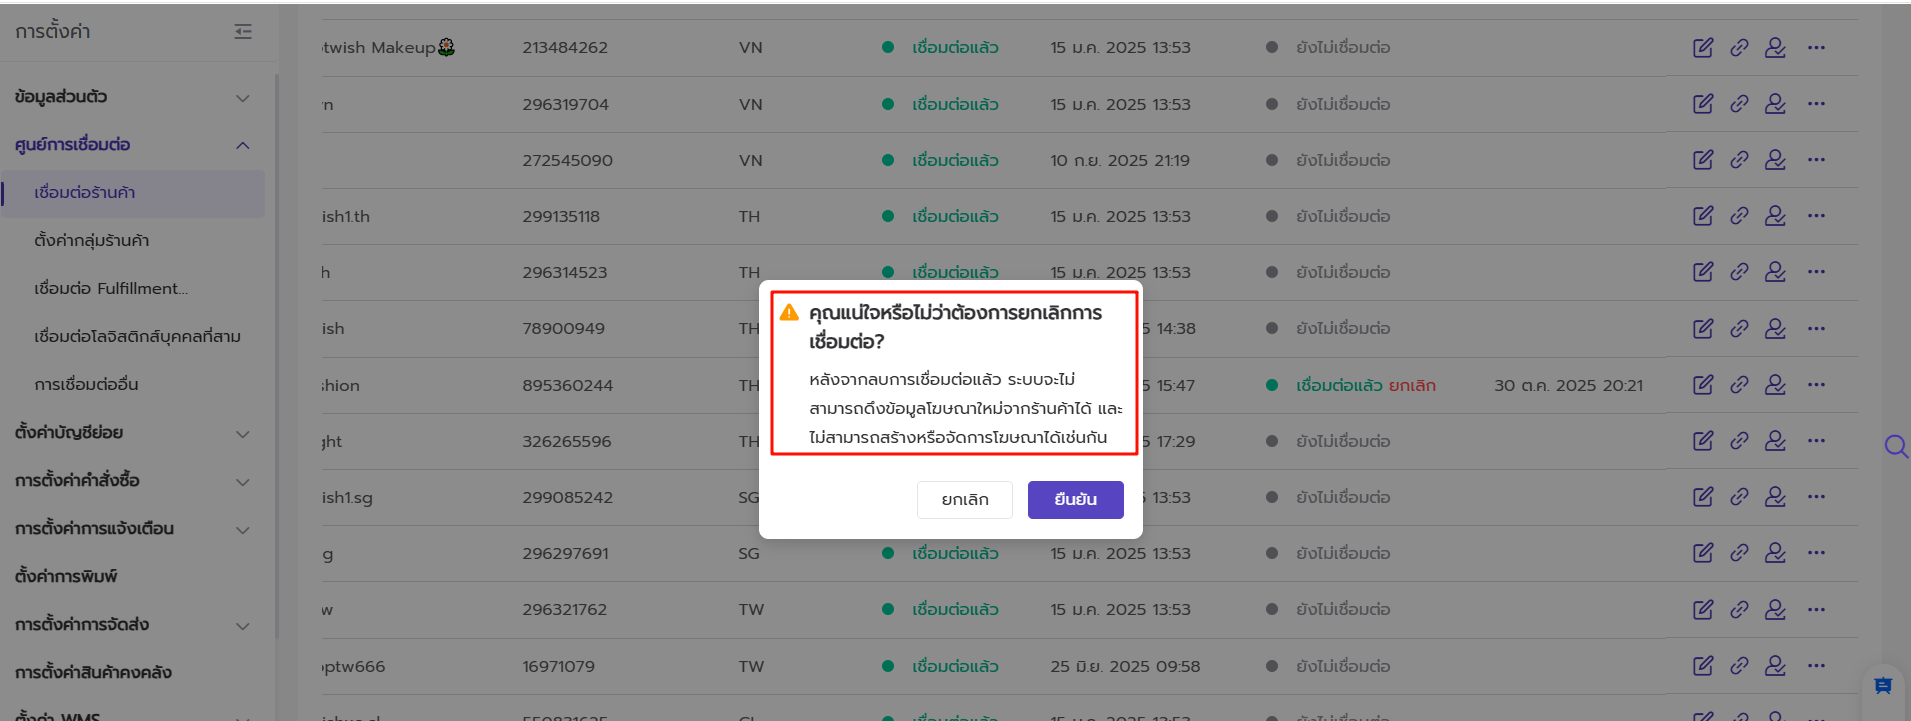Expand the ตั้งค่าบัญชีย่อย sidebar section

(x=242, y=434)
